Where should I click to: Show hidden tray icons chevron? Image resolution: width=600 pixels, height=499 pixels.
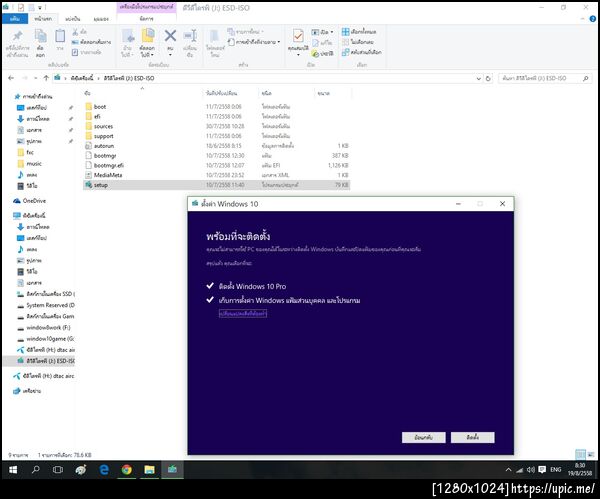pos(509,470)
